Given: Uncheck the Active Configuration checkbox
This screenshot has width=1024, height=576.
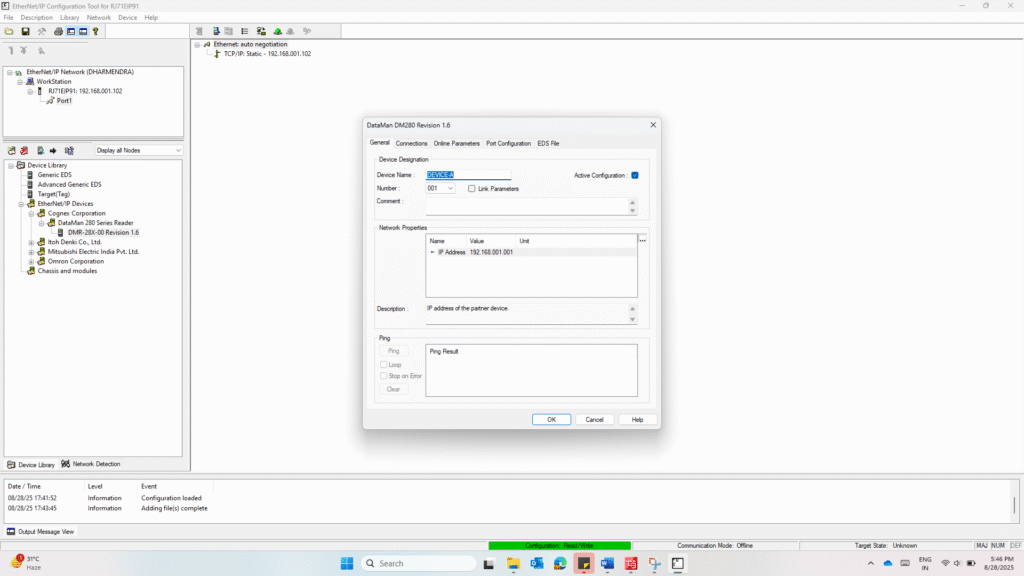Looking at the screenshot, I should pyautogui.click(x=635, y=175).
